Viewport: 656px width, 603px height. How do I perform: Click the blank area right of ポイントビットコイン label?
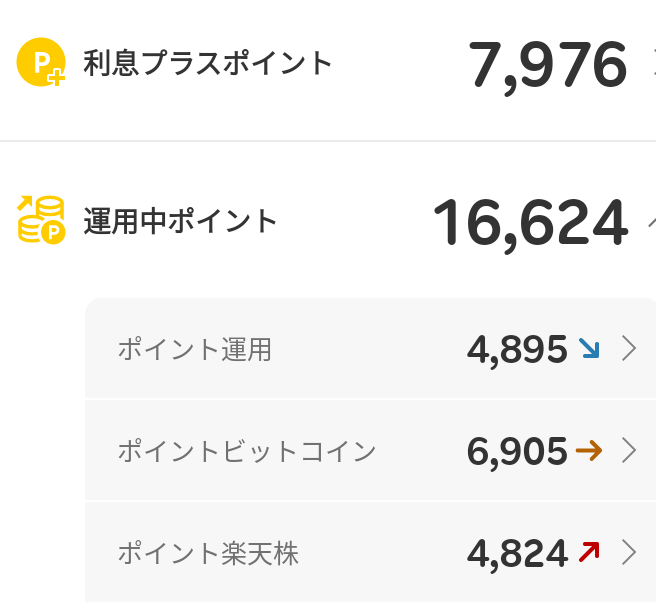pyautogui.click(x=420, y=452)
